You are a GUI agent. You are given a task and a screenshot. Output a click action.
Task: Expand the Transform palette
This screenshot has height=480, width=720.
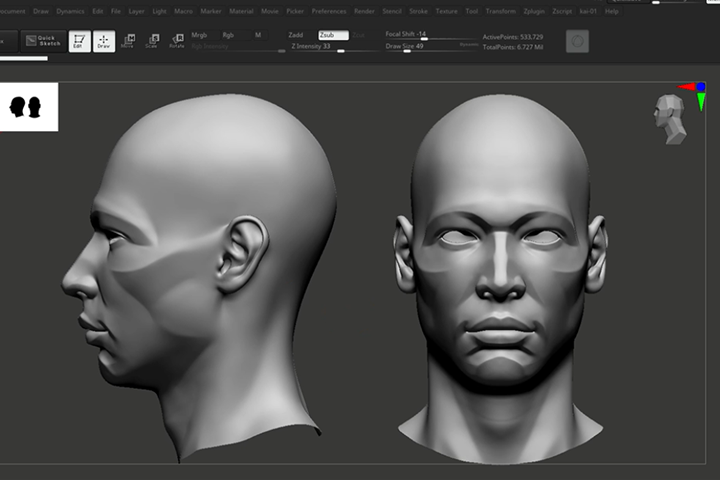tap(501, 11)
